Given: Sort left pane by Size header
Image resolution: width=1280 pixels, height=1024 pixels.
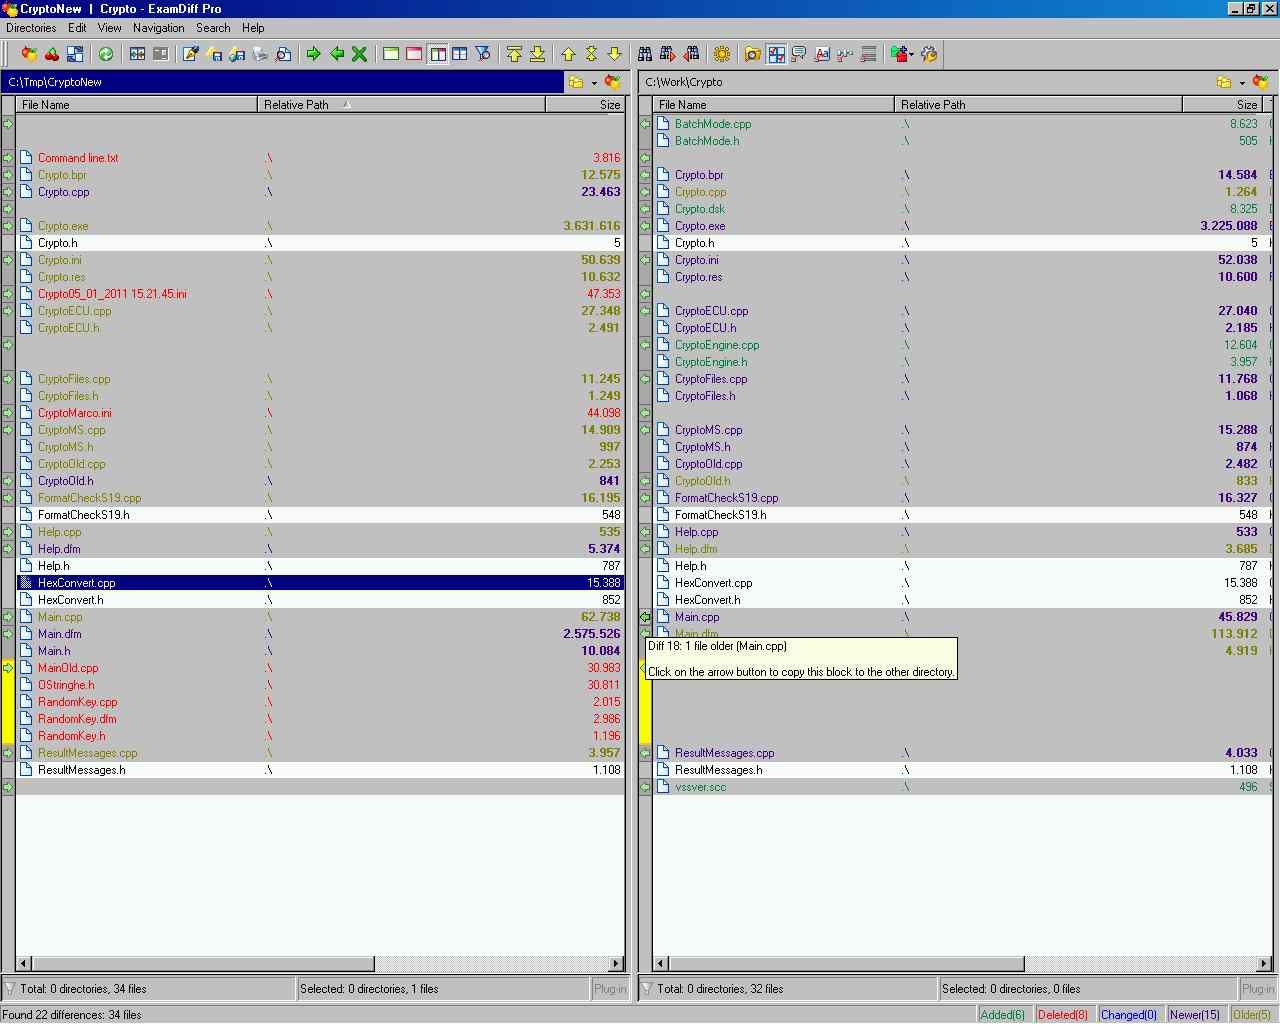Looking at the screenshot, I should tap(585, 104).
